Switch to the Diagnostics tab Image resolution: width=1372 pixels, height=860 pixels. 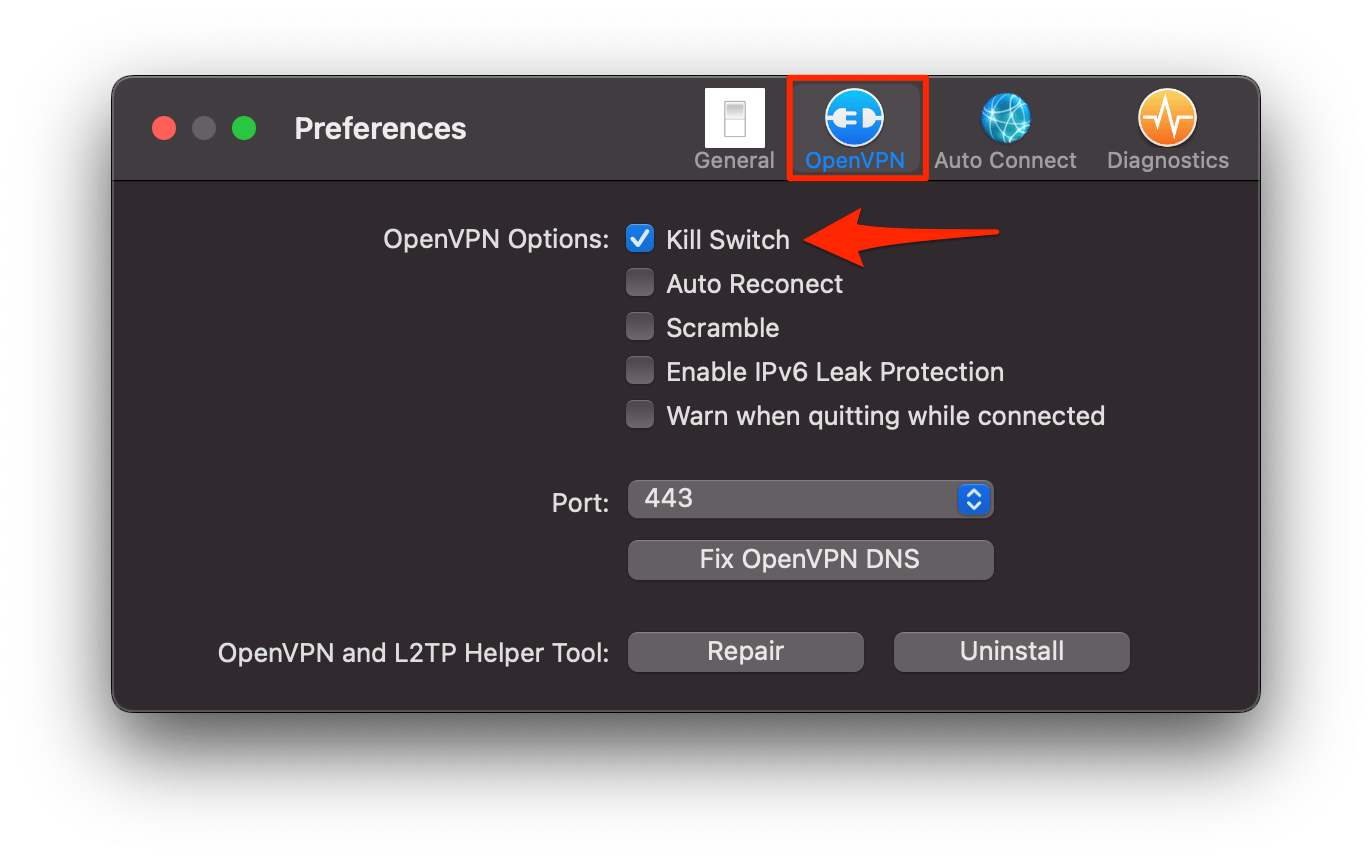coord(1166,128)
